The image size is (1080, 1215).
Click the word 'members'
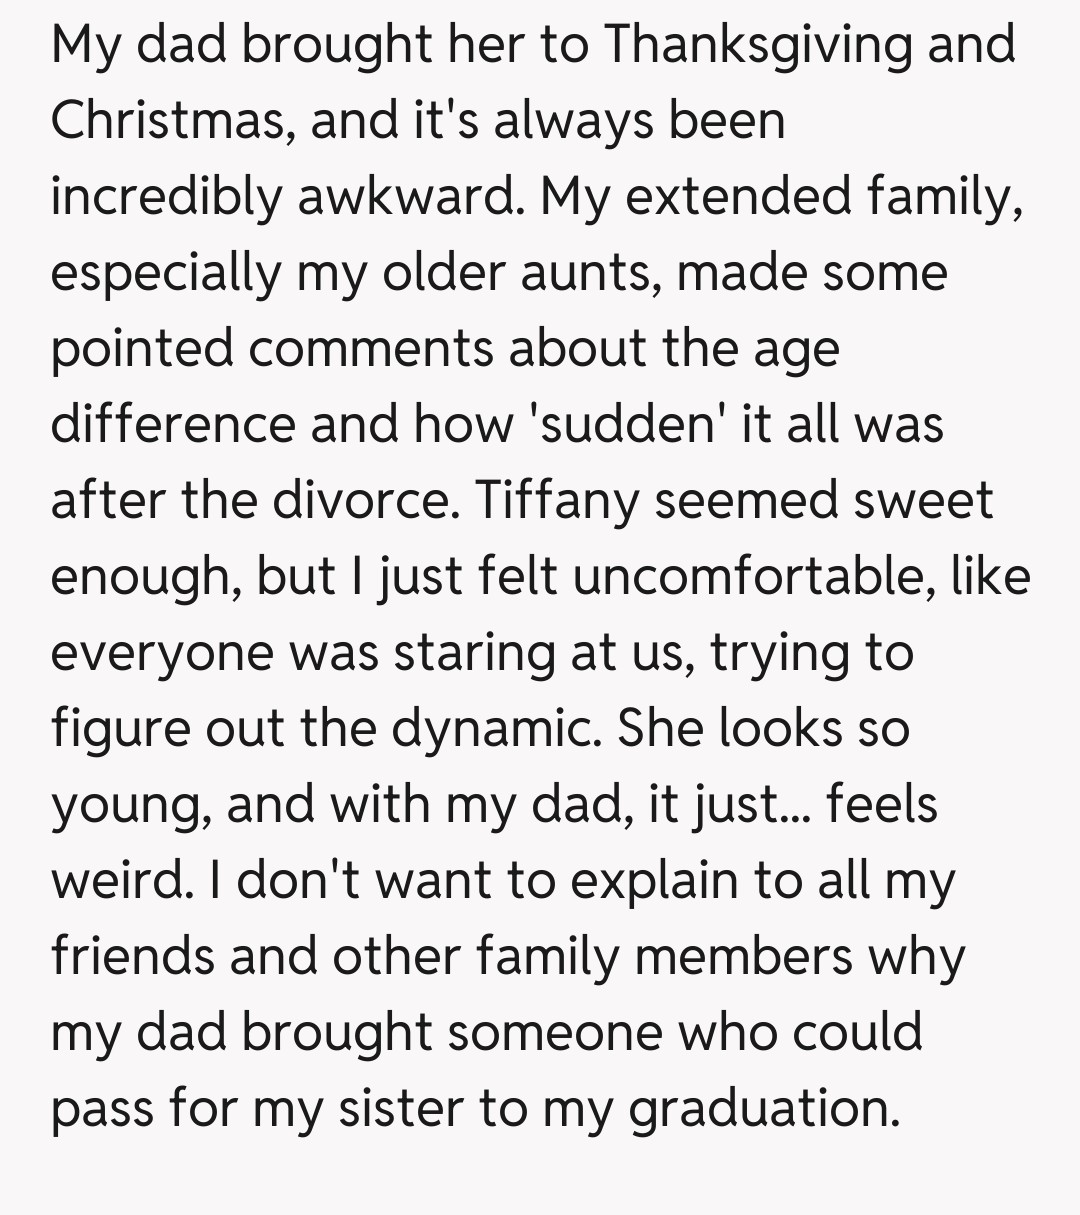(x=743, y=957)
